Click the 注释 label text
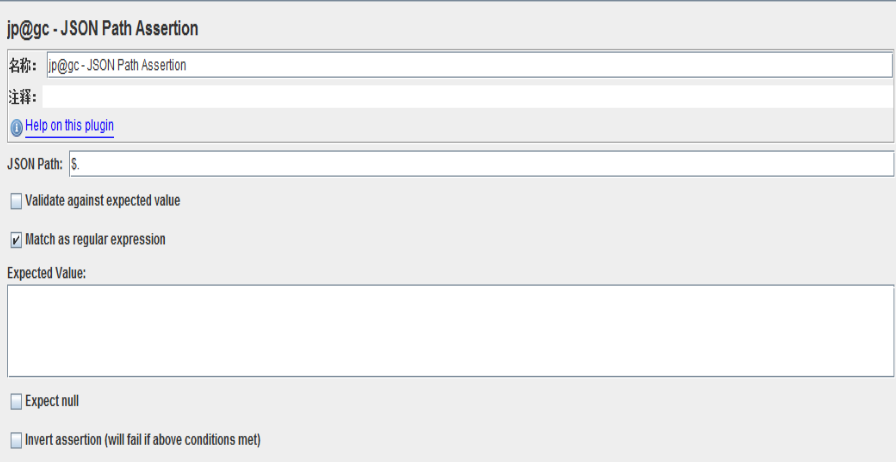The width and height of the screenshot is (896, 462). pyautogui.click(x=22, y=97)
